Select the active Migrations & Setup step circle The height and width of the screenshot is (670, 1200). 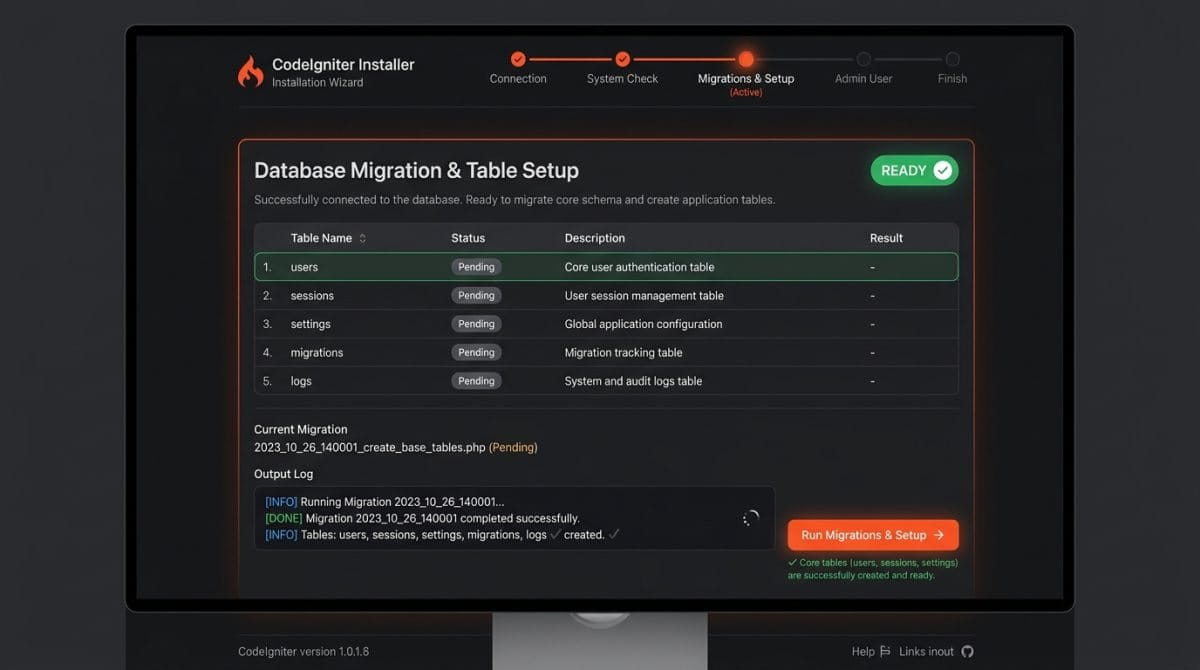pos(746,59)
